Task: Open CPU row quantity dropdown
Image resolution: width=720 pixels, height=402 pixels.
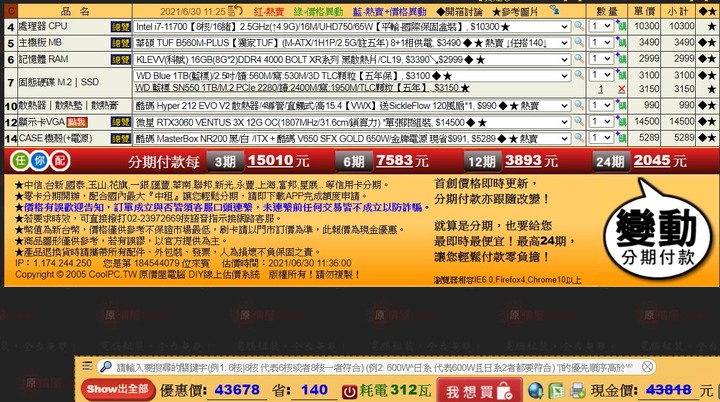Action: 601,26
